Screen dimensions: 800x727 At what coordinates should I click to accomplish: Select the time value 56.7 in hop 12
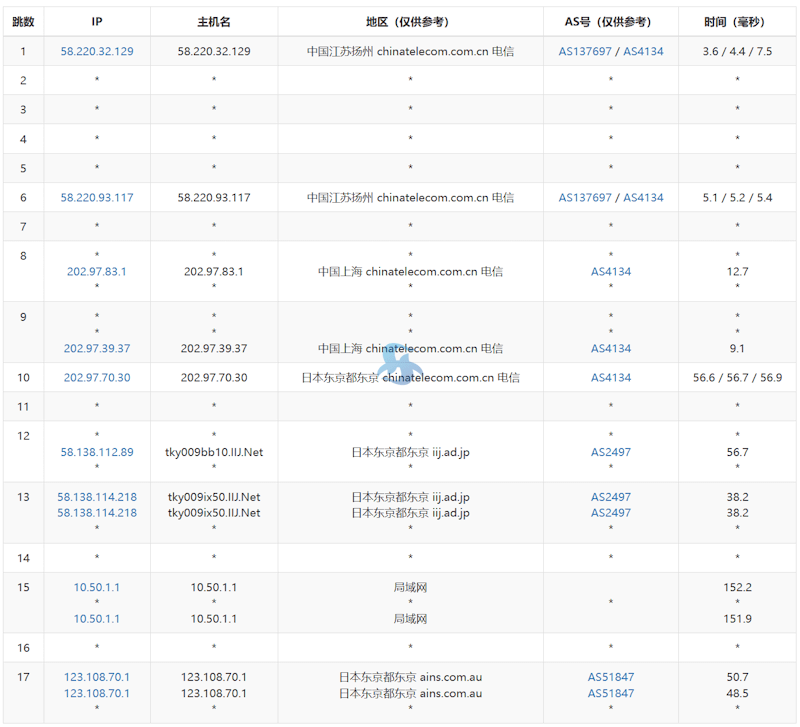click(737, 453)
